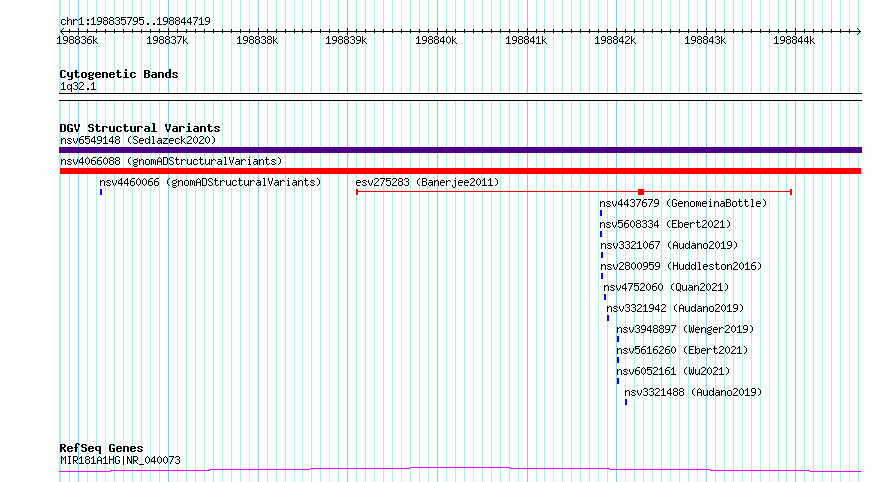
Task: Click the 198839k ruler label
Action: (x=346, y=40)
